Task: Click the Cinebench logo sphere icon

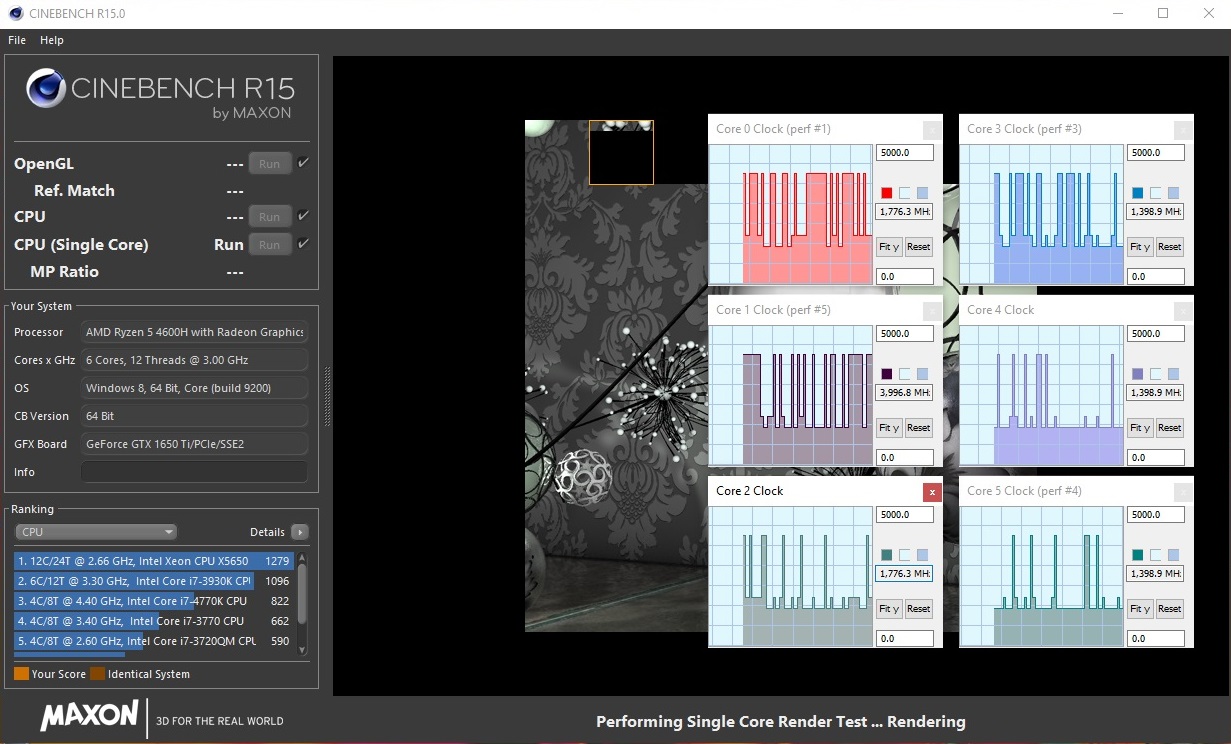Action: 46,89
